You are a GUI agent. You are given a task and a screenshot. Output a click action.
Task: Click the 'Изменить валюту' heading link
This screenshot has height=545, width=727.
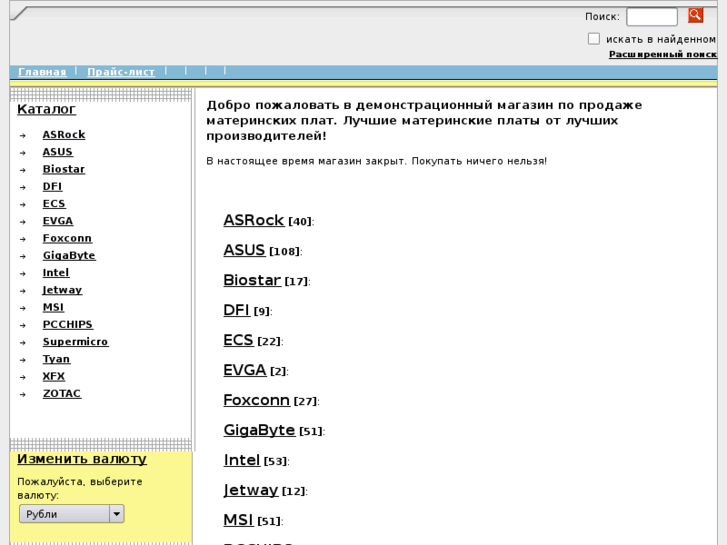82,459
